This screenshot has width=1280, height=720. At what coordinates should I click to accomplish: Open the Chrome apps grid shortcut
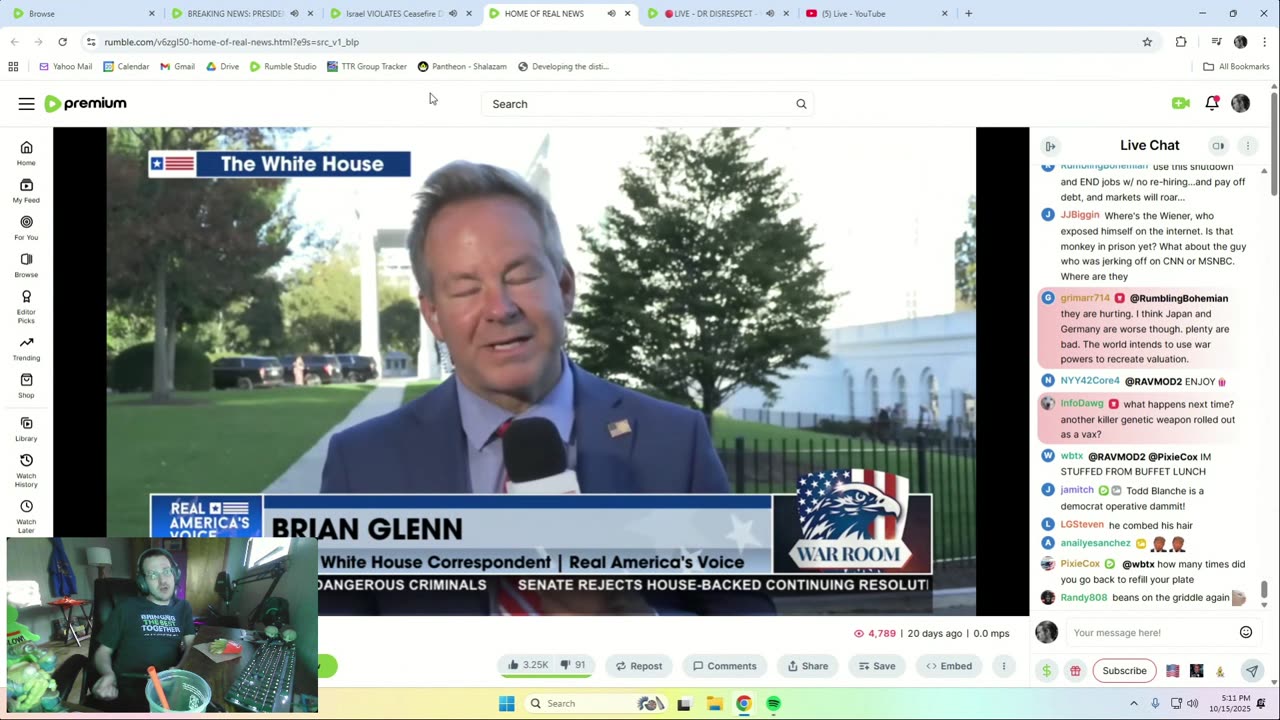[x=13, y=67]
